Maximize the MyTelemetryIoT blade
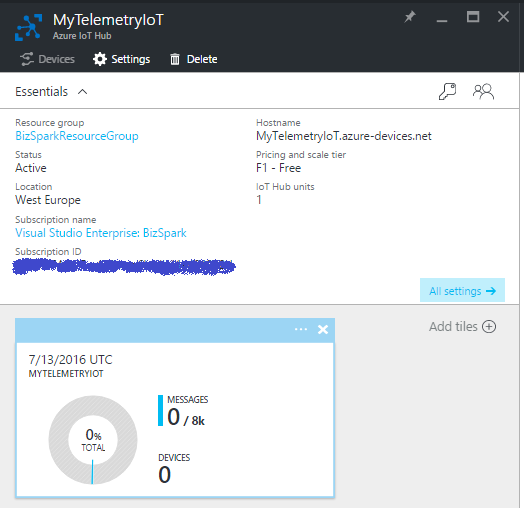The width and height of the screenshot is (524, 508). (473, 17)
